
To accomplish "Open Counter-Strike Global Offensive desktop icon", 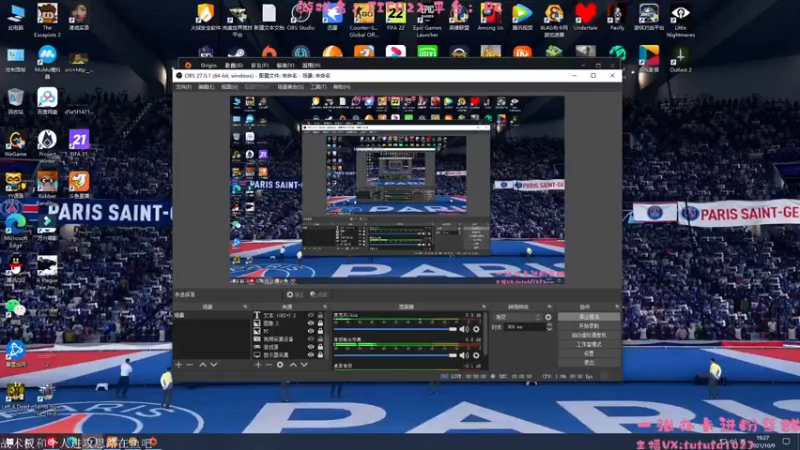I will [364, 20].
